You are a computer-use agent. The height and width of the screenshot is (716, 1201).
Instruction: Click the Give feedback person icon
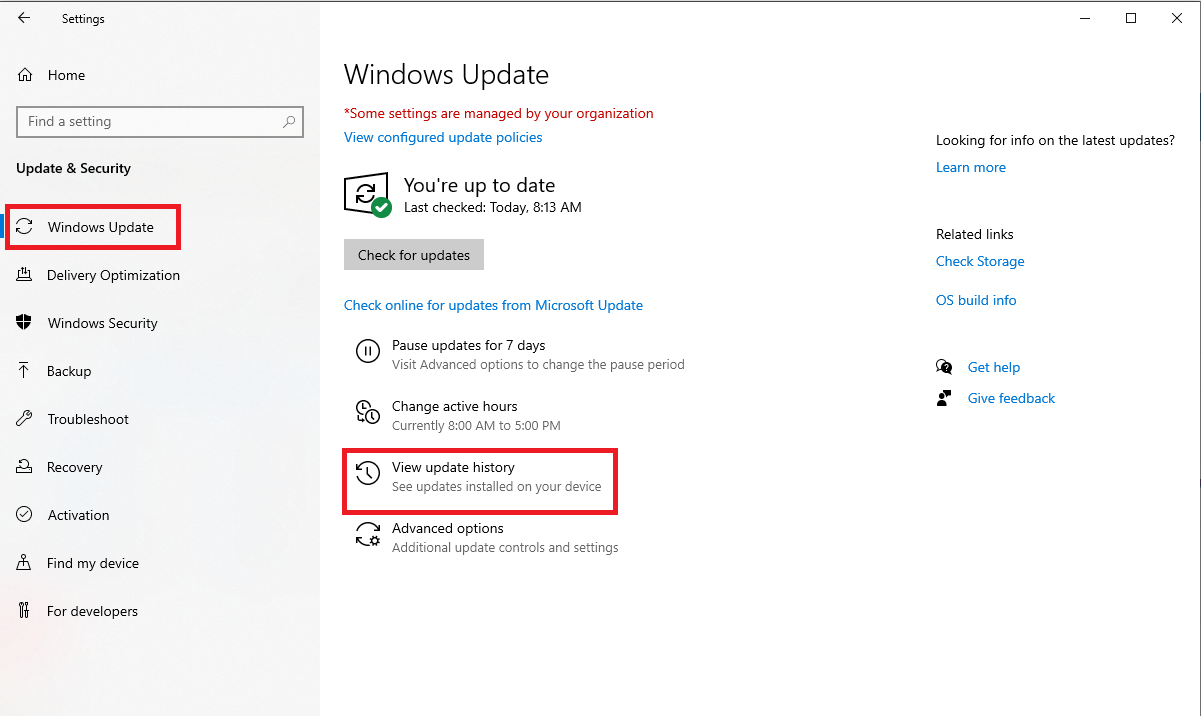click(944, 398)
